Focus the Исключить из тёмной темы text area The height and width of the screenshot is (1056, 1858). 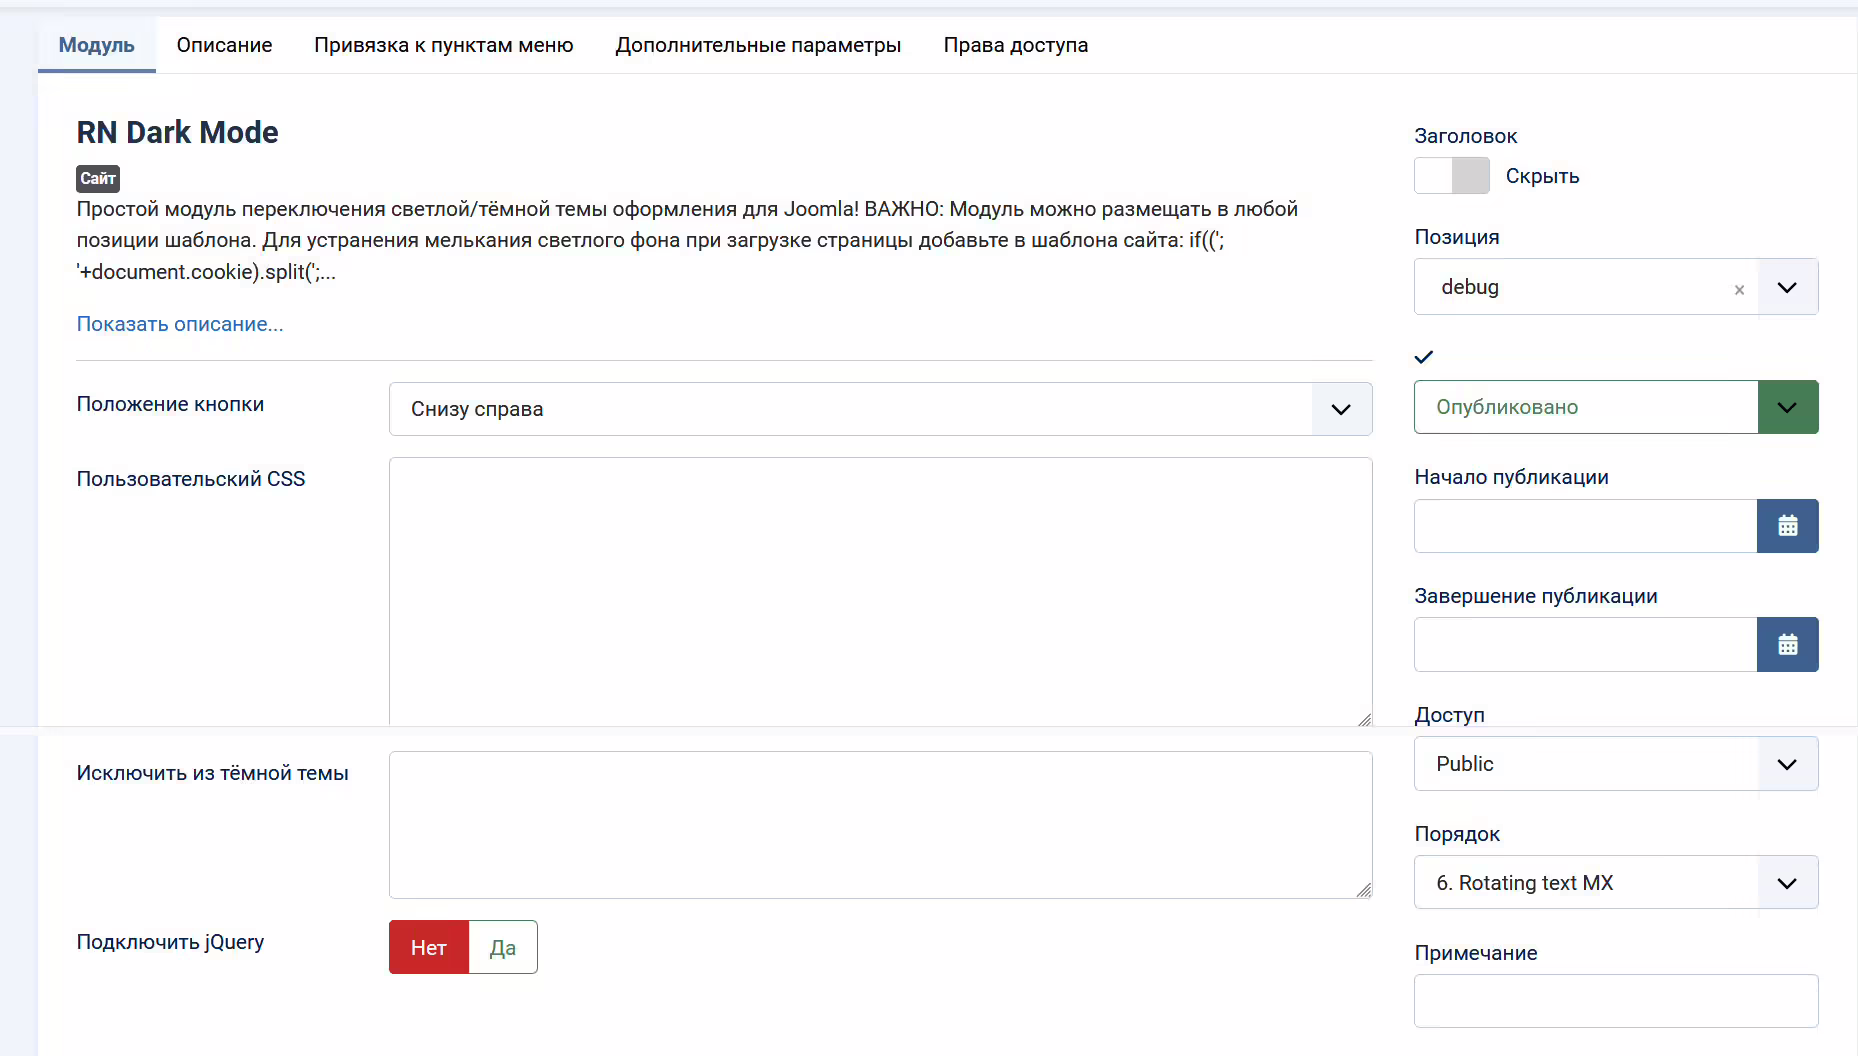(880, 825)
